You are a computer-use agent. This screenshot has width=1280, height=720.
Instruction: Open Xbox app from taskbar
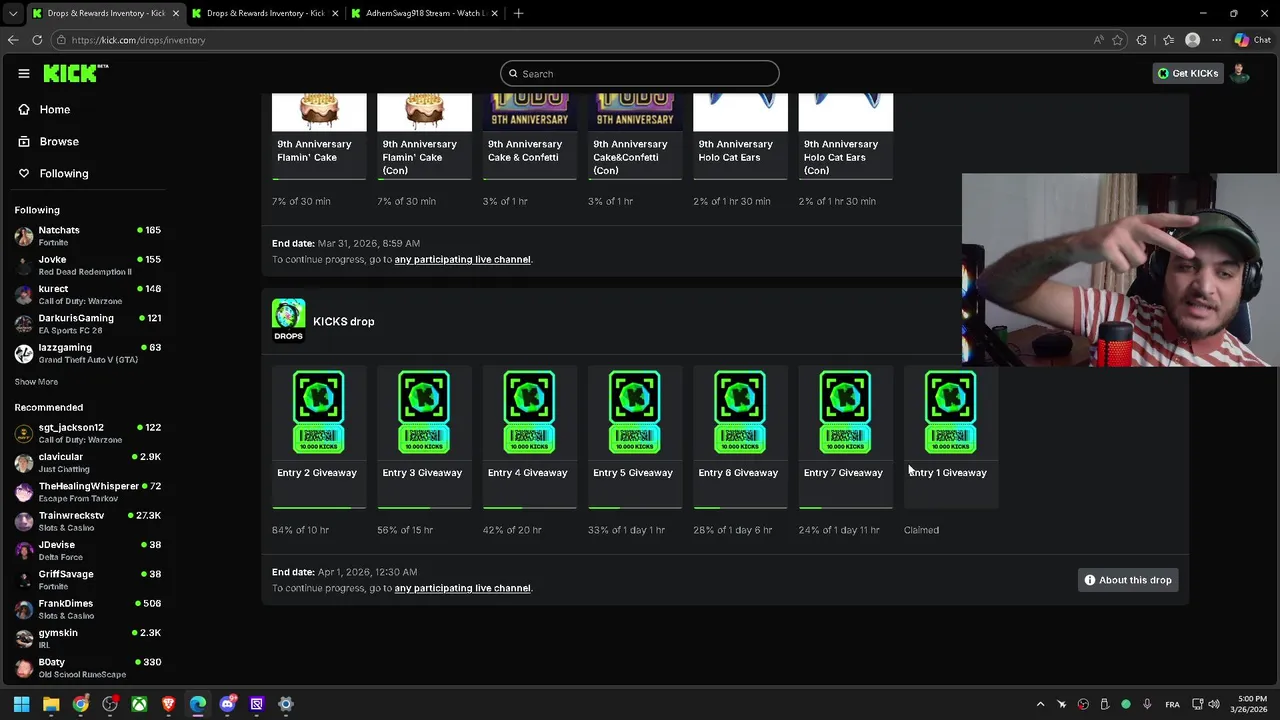(139, 704)
